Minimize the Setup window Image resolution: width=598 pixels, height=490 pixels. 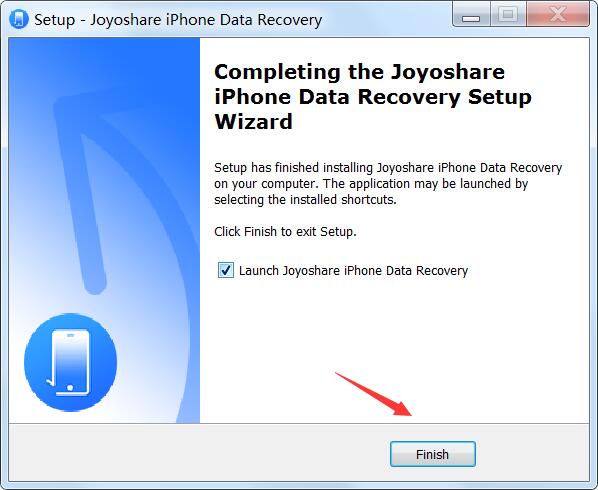[471, 15]
